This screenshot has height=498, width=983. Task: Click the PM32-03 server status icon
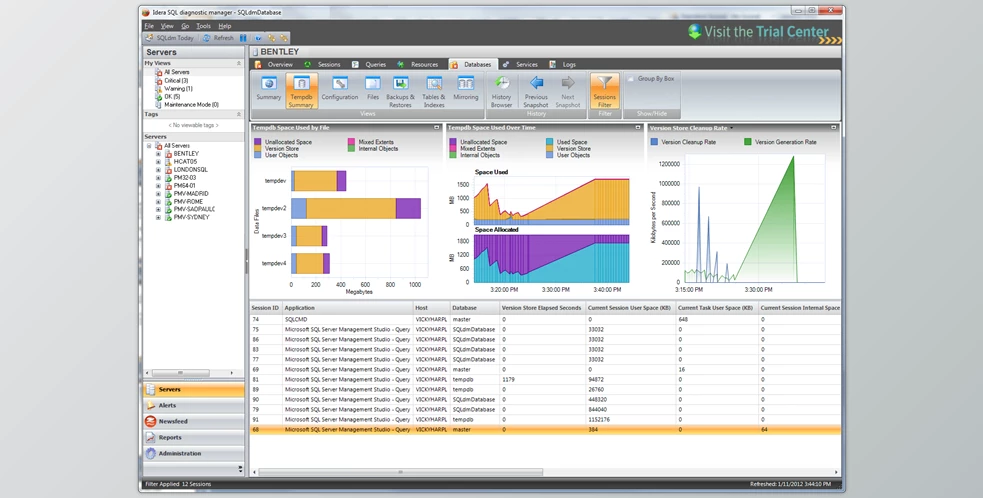click(168, 178)
